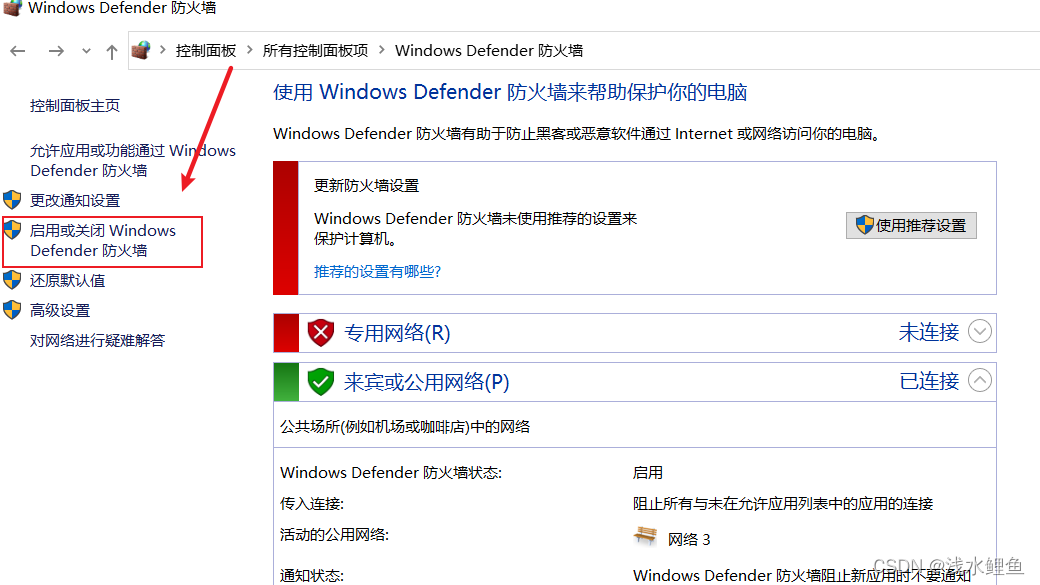Expand chevron after 所有控制面板项 breadcrumb

(x=381, y=50)
